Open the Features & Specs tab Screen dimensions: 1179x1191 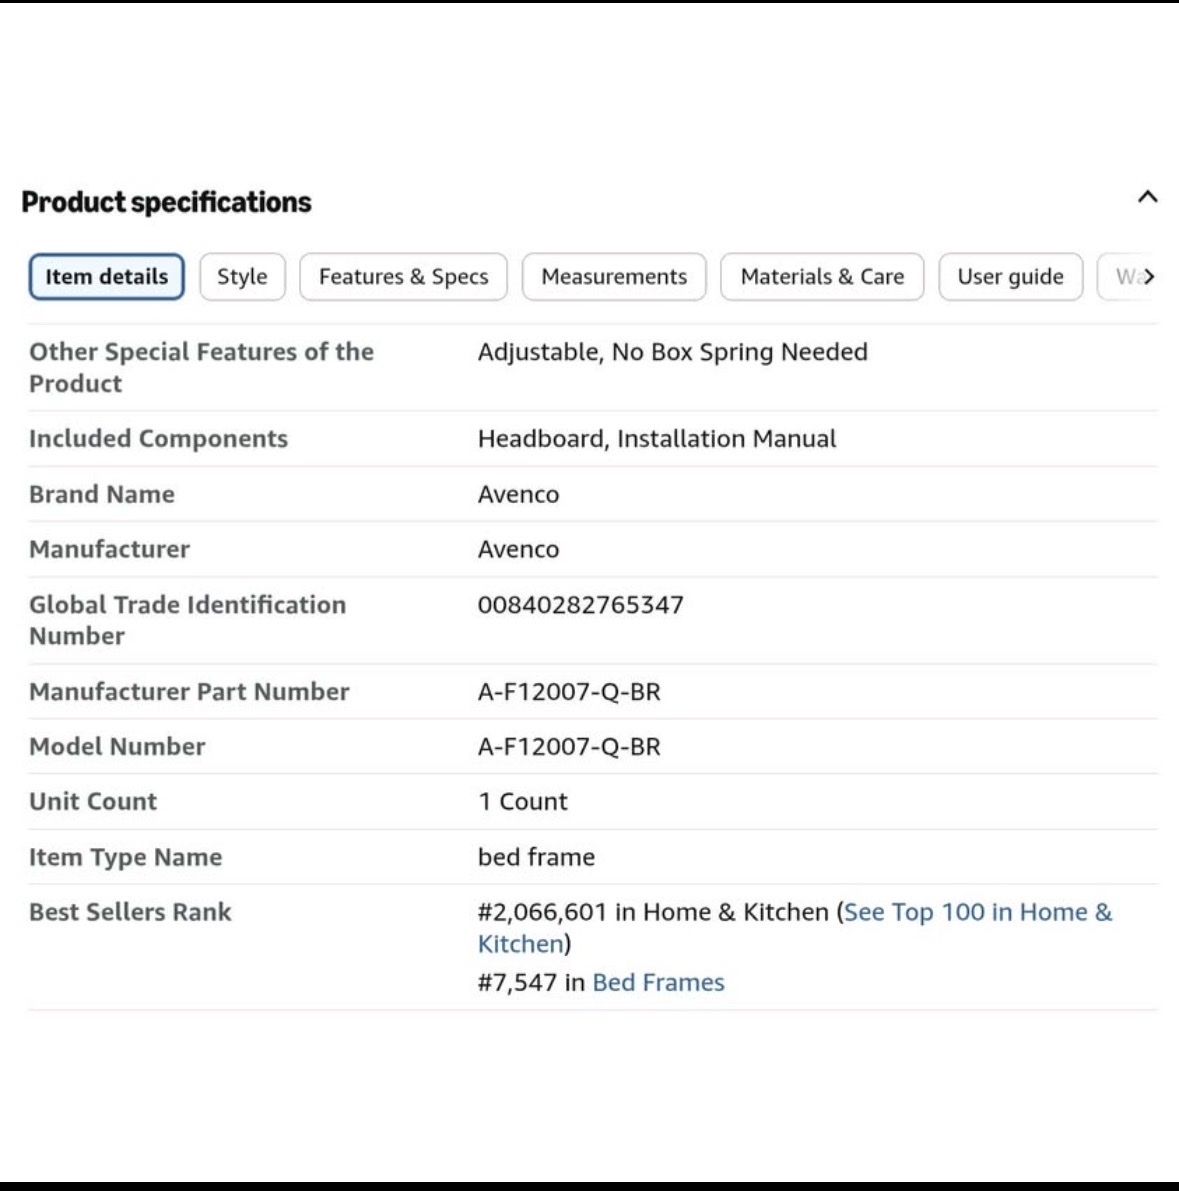[x=403, y=276]
